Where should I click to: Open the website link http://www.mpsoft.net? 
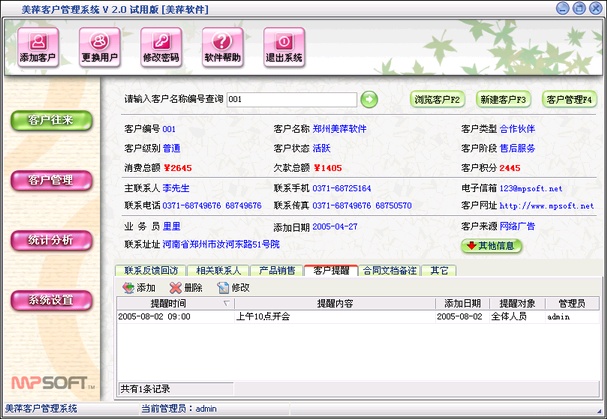point(546,205)
